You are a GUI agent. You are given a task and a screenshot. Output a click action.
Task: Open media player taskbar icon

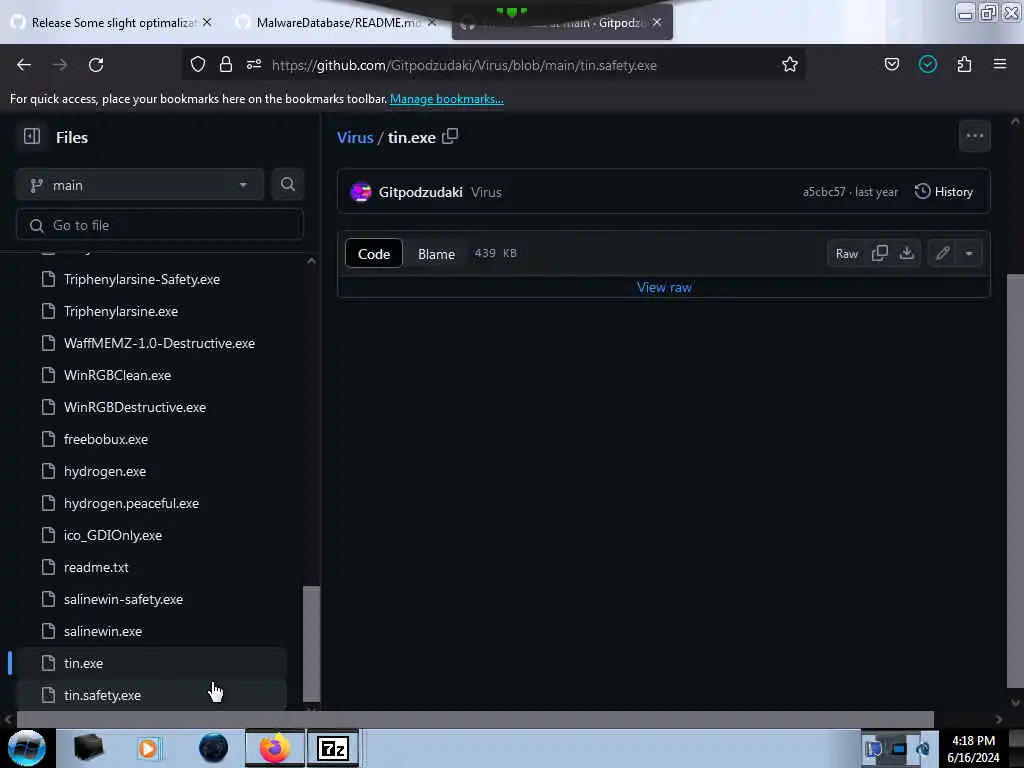coord(148,748)
